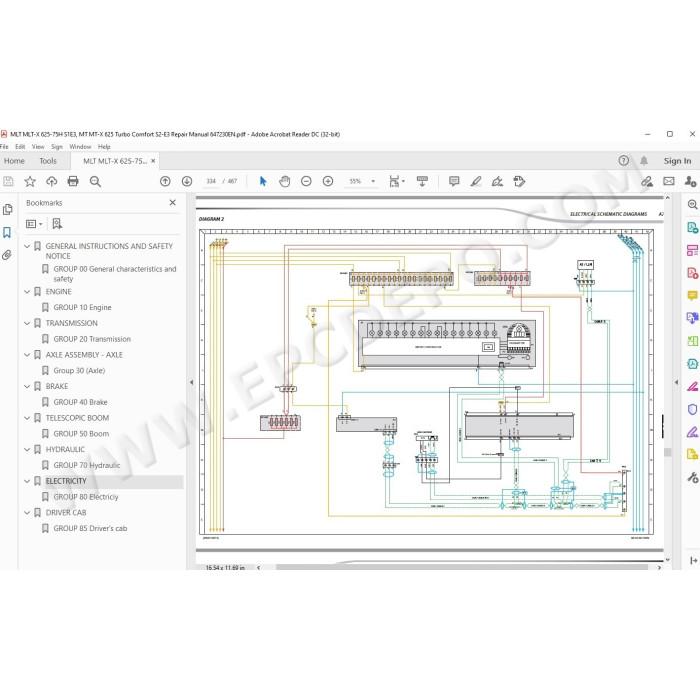Open the File menu
700x700 pixels.
click(x=4, y=146)
